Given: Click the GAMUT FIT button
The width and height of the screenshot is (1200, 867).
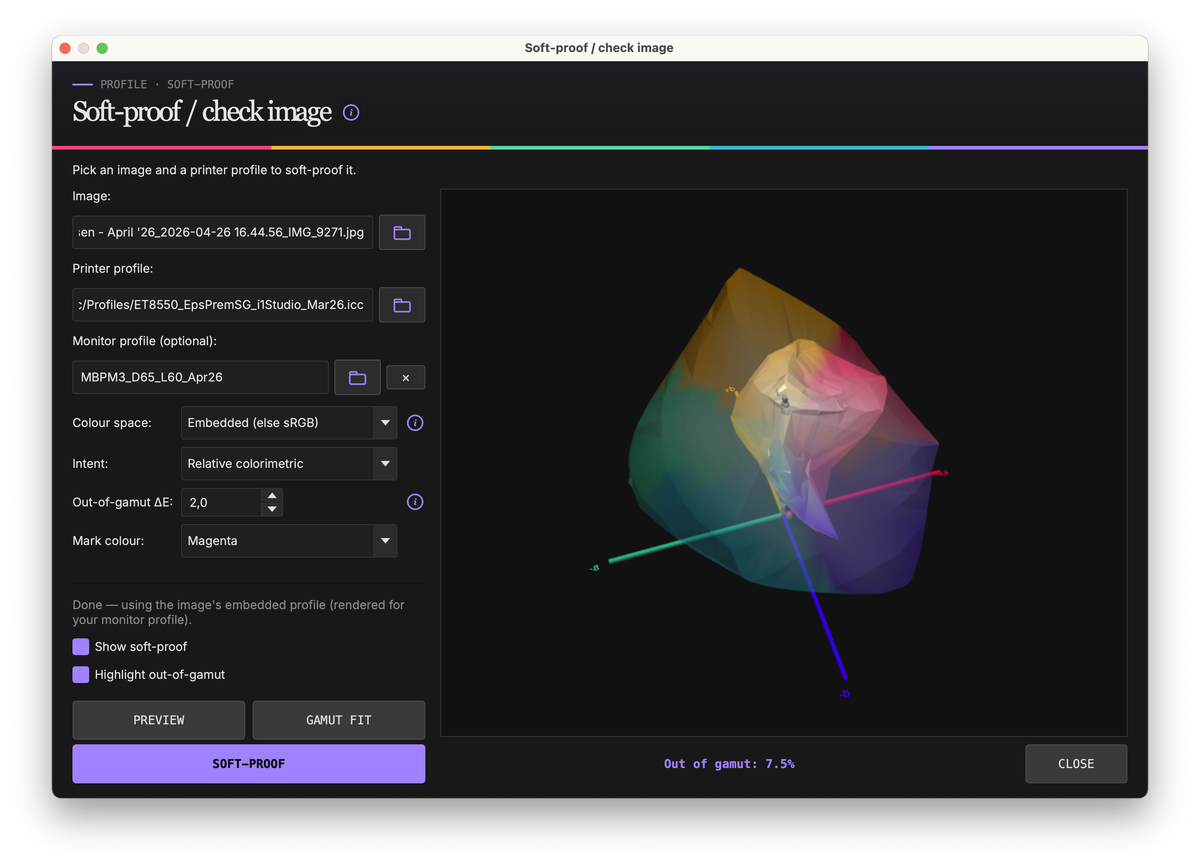Looking at the screenshot, I should (339, 720).
